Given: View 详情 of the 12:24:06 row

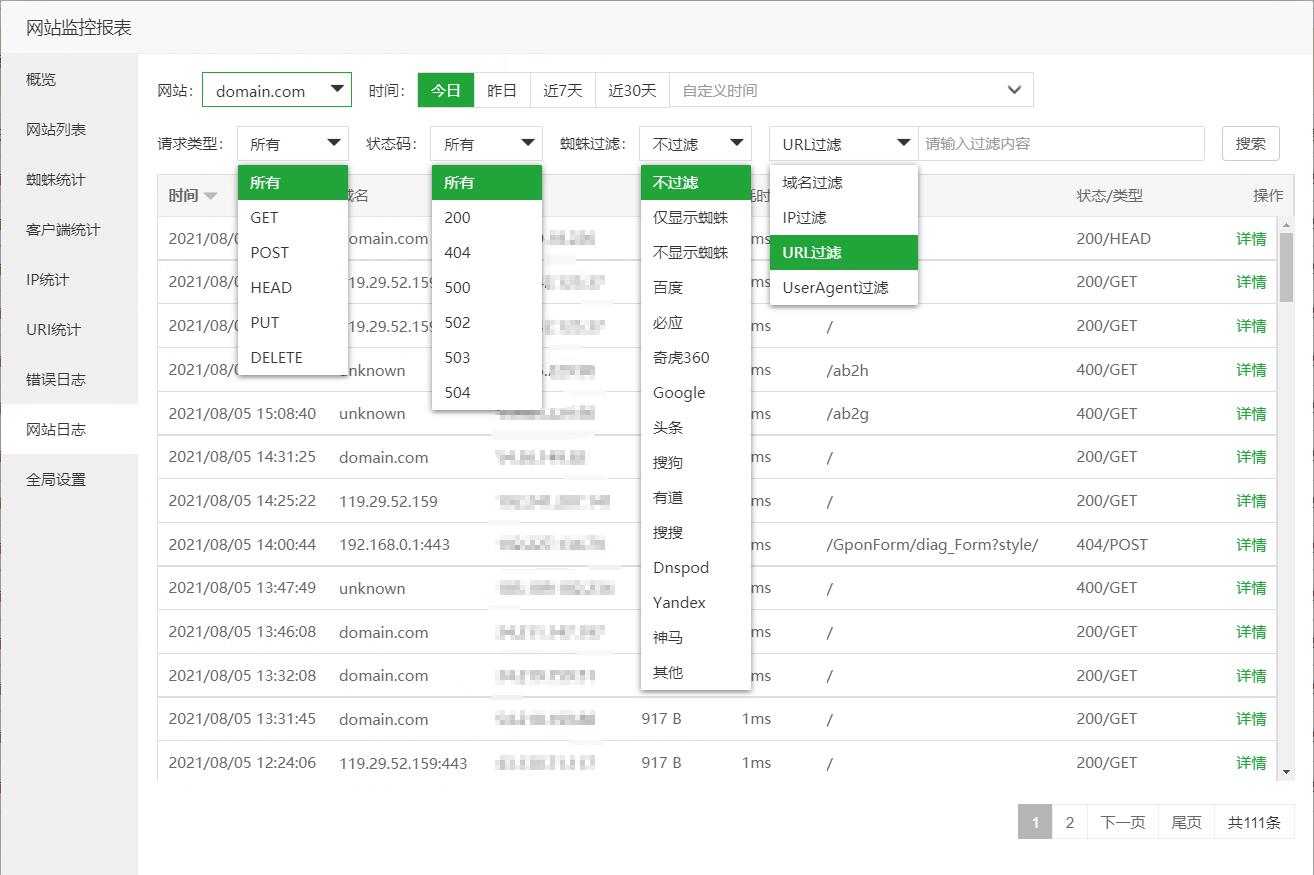Looking at the screenshot, I should point(1251,763).
